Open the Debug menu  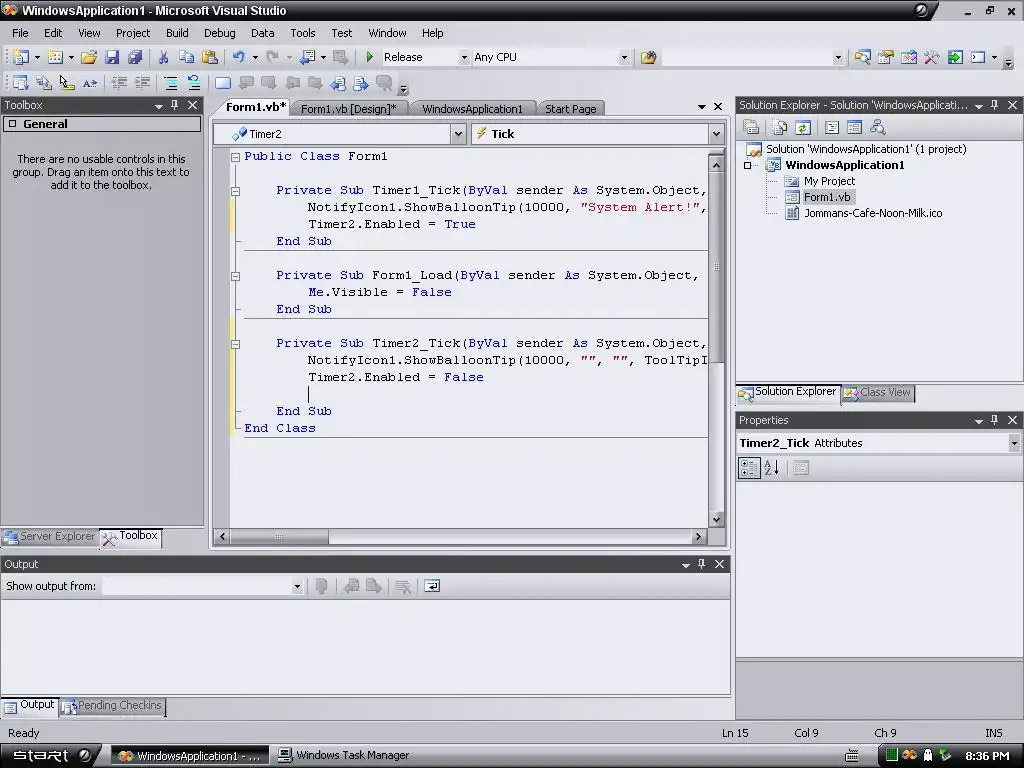coord(219,33)
